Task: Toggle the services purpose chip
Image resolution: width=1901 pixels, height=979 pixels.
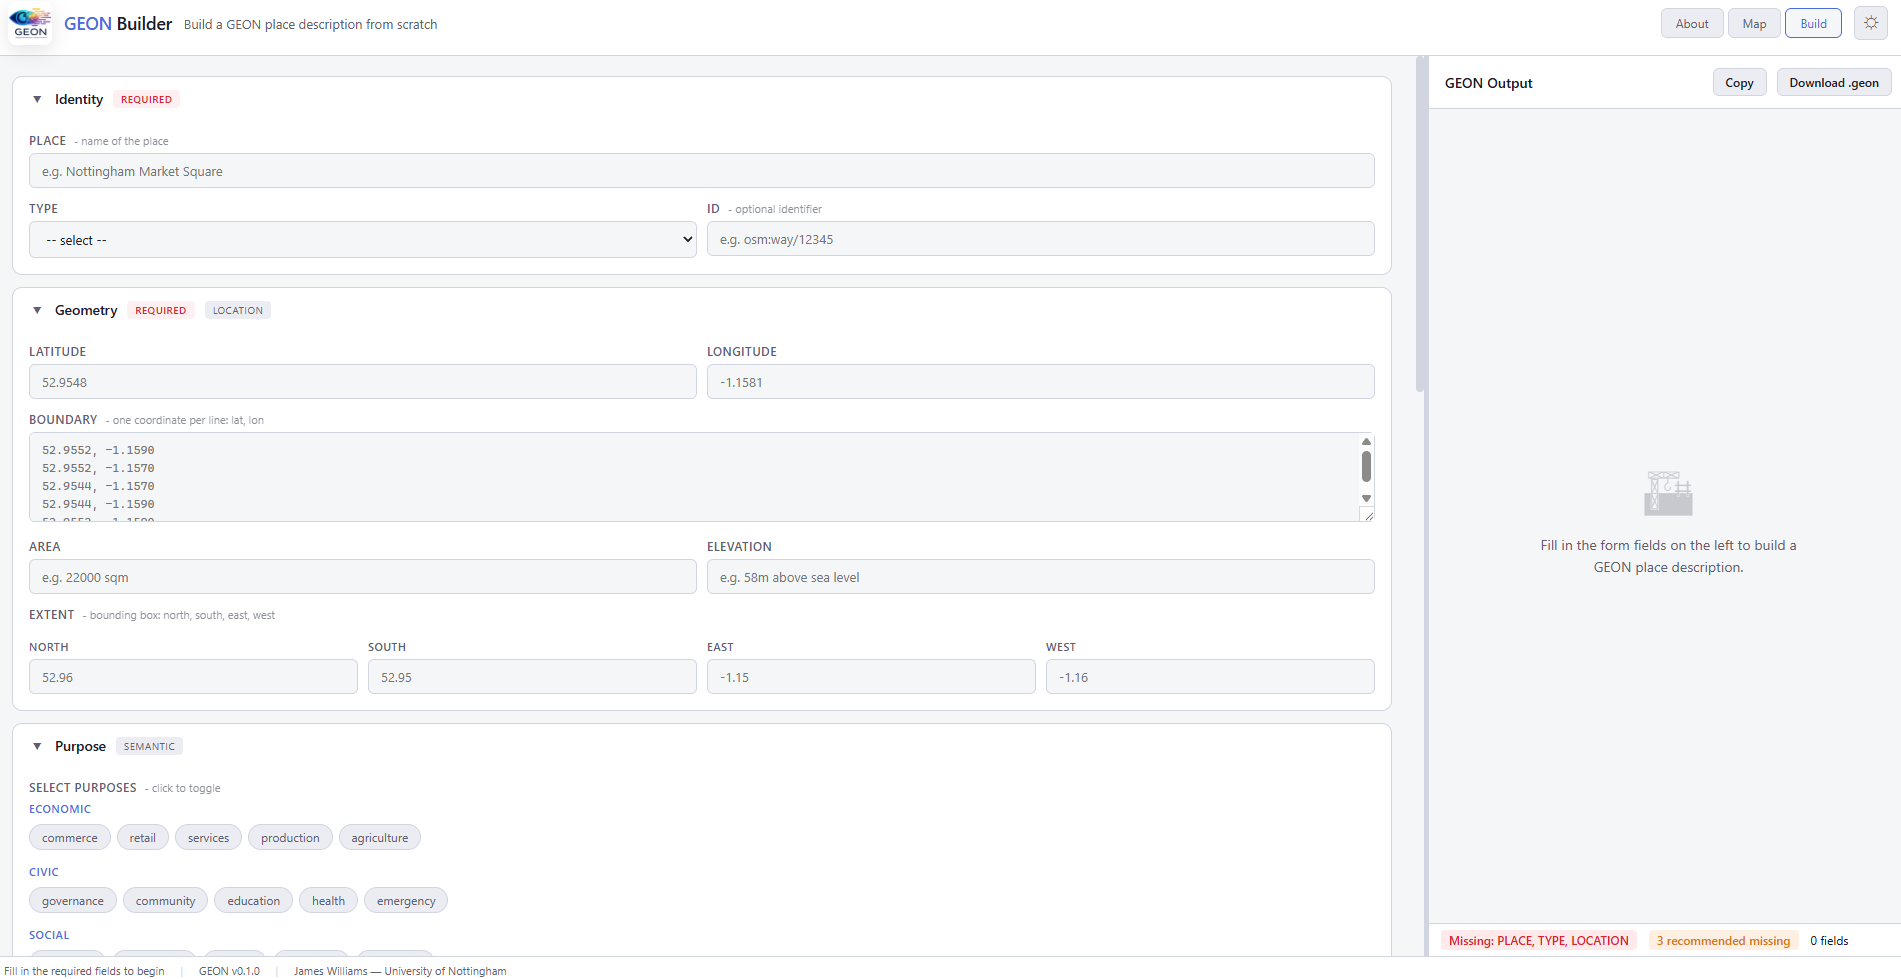Action: [208, 838]
